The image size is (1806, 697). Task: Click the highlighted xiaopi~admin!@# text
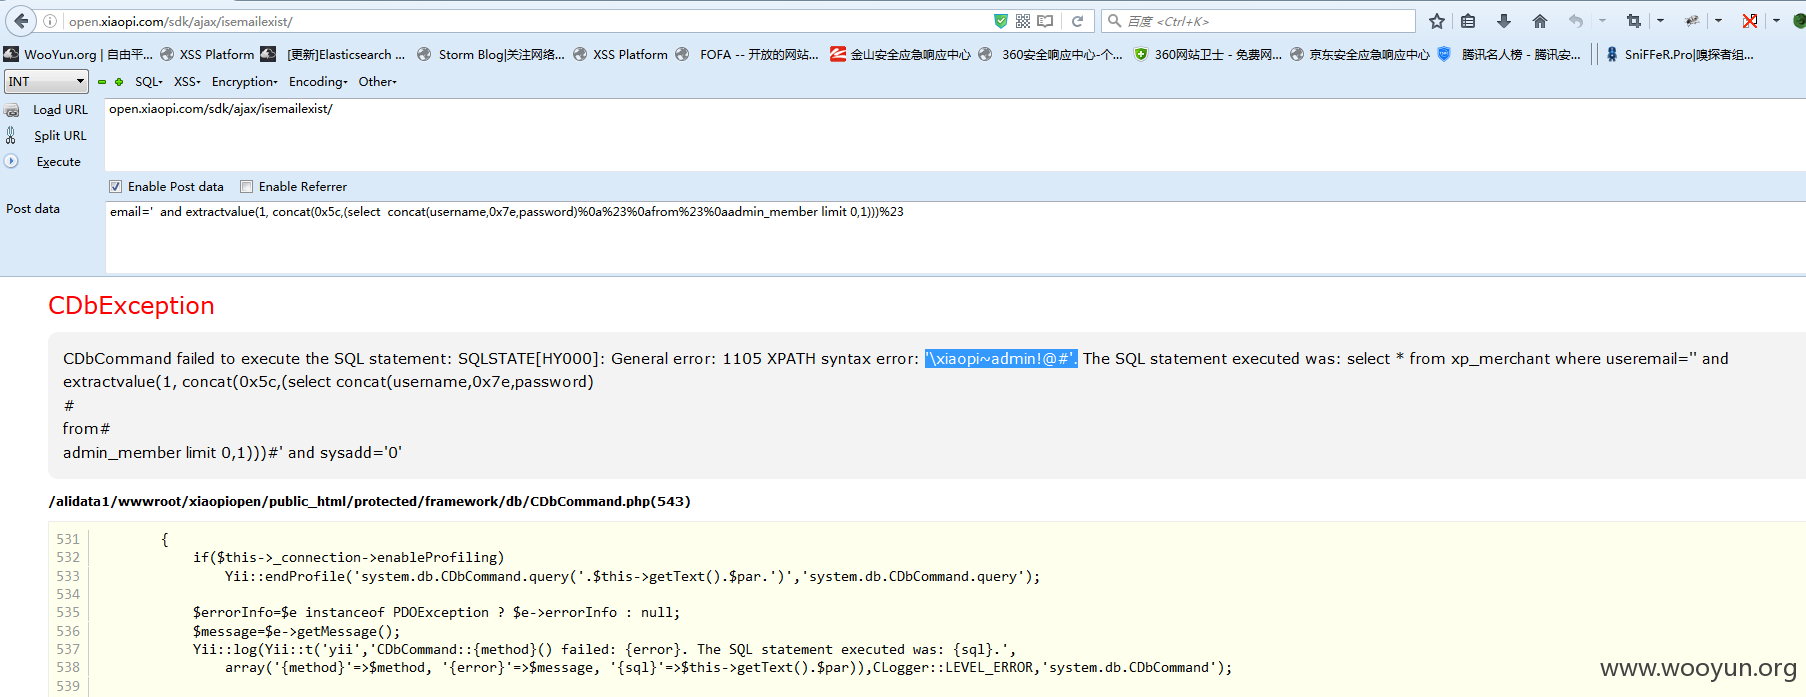[1001, 358]
